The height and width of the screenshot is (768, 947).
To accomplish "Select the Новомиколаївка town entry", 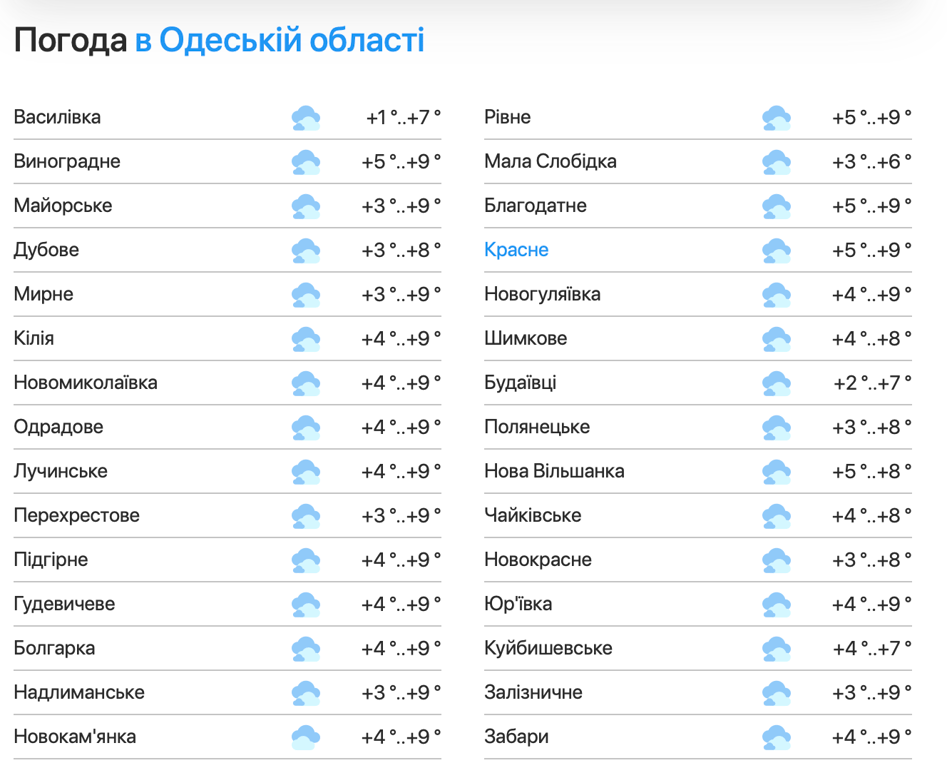I will [85, 383].
